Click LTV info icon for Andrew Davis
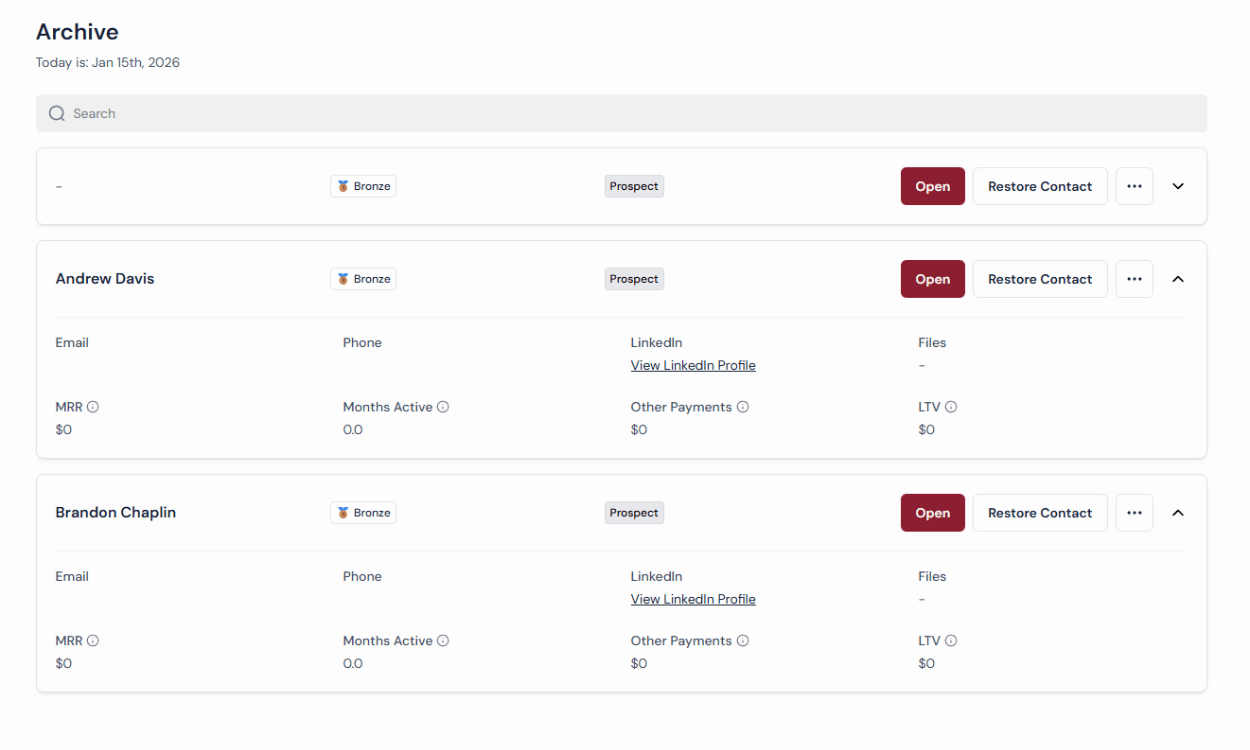The width and height of the screenshot is (1250, 750). tap(951, 407)
